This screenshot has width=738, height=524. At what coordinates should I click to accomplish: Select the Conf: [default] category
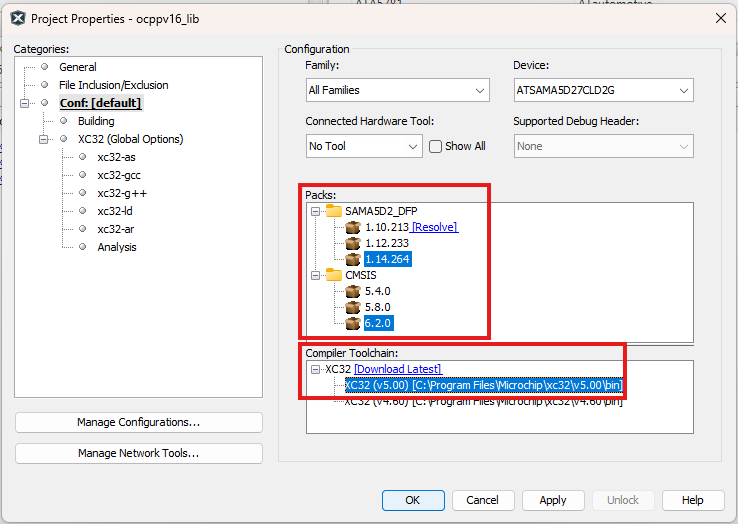101,103
